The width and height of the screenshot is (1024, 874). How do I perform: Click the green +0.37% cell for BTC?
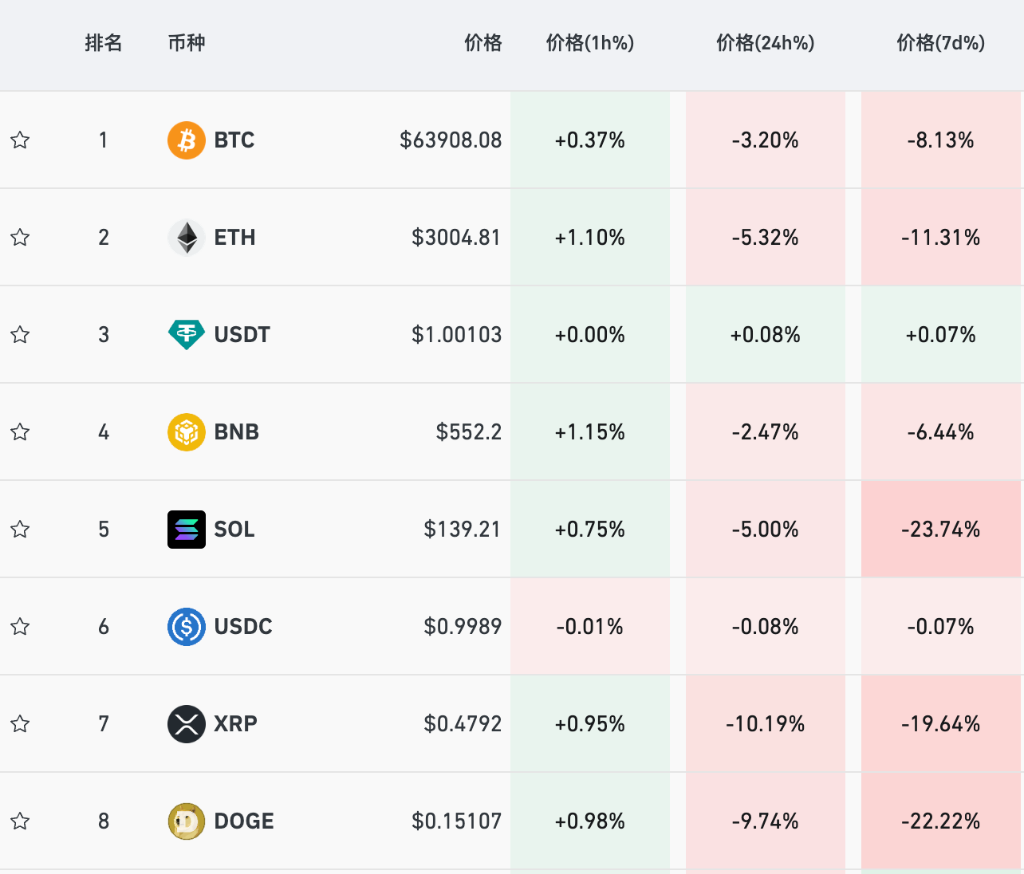[590, 140]
